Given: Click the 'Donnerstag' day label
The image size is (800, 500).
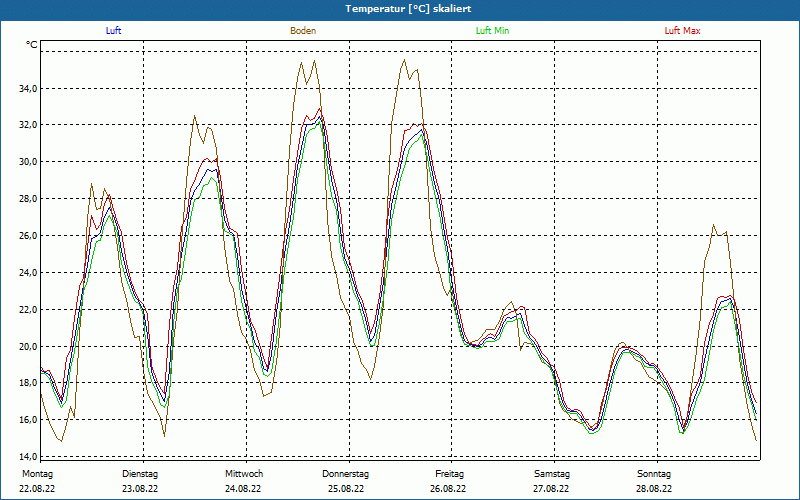Looking at the screenshot, I should (x=345, y=474).
